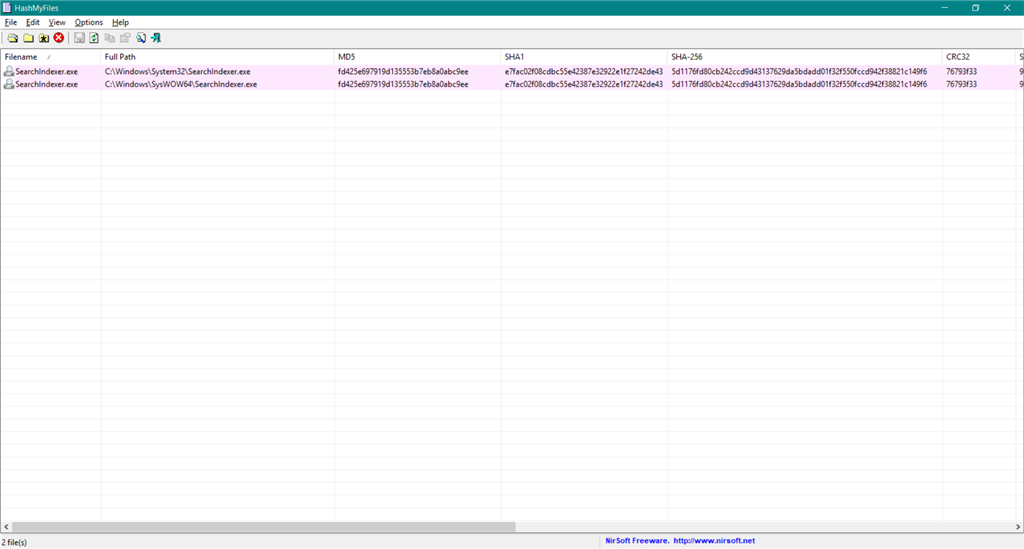Viewport: 1024px width, 549px height.
Task: Select the C:\Windows\System32\SearchIndexer.exe path cell
Action: pos(178,72)
